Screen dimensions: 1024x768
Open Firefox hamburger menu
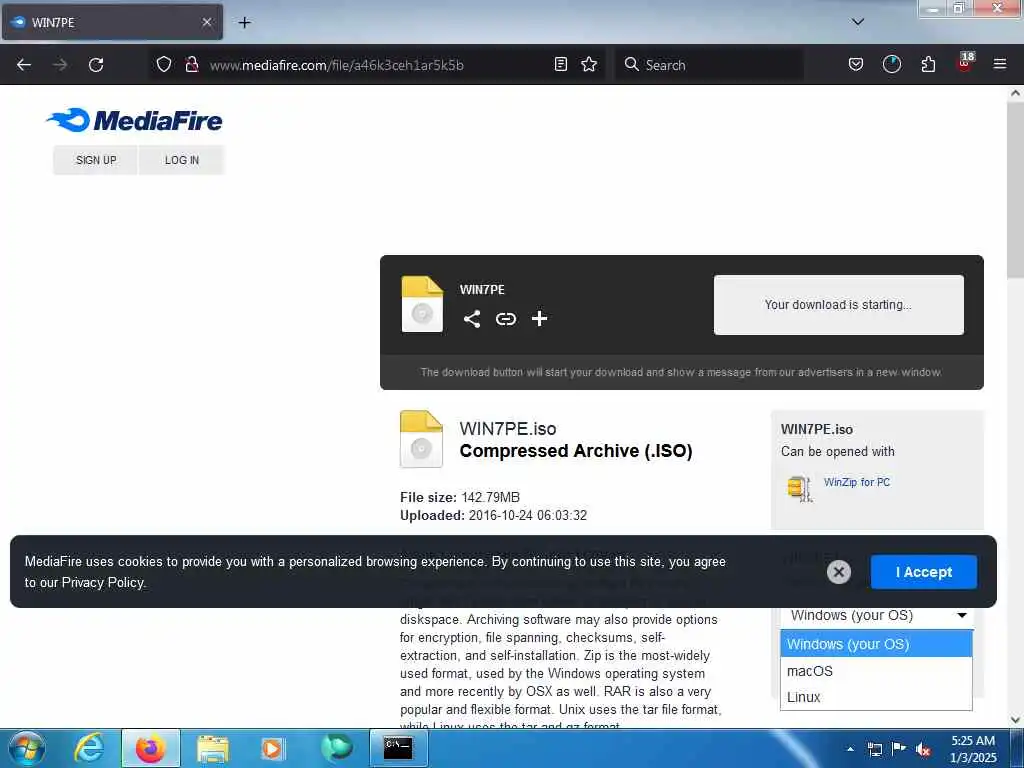tap(1000, 64)
